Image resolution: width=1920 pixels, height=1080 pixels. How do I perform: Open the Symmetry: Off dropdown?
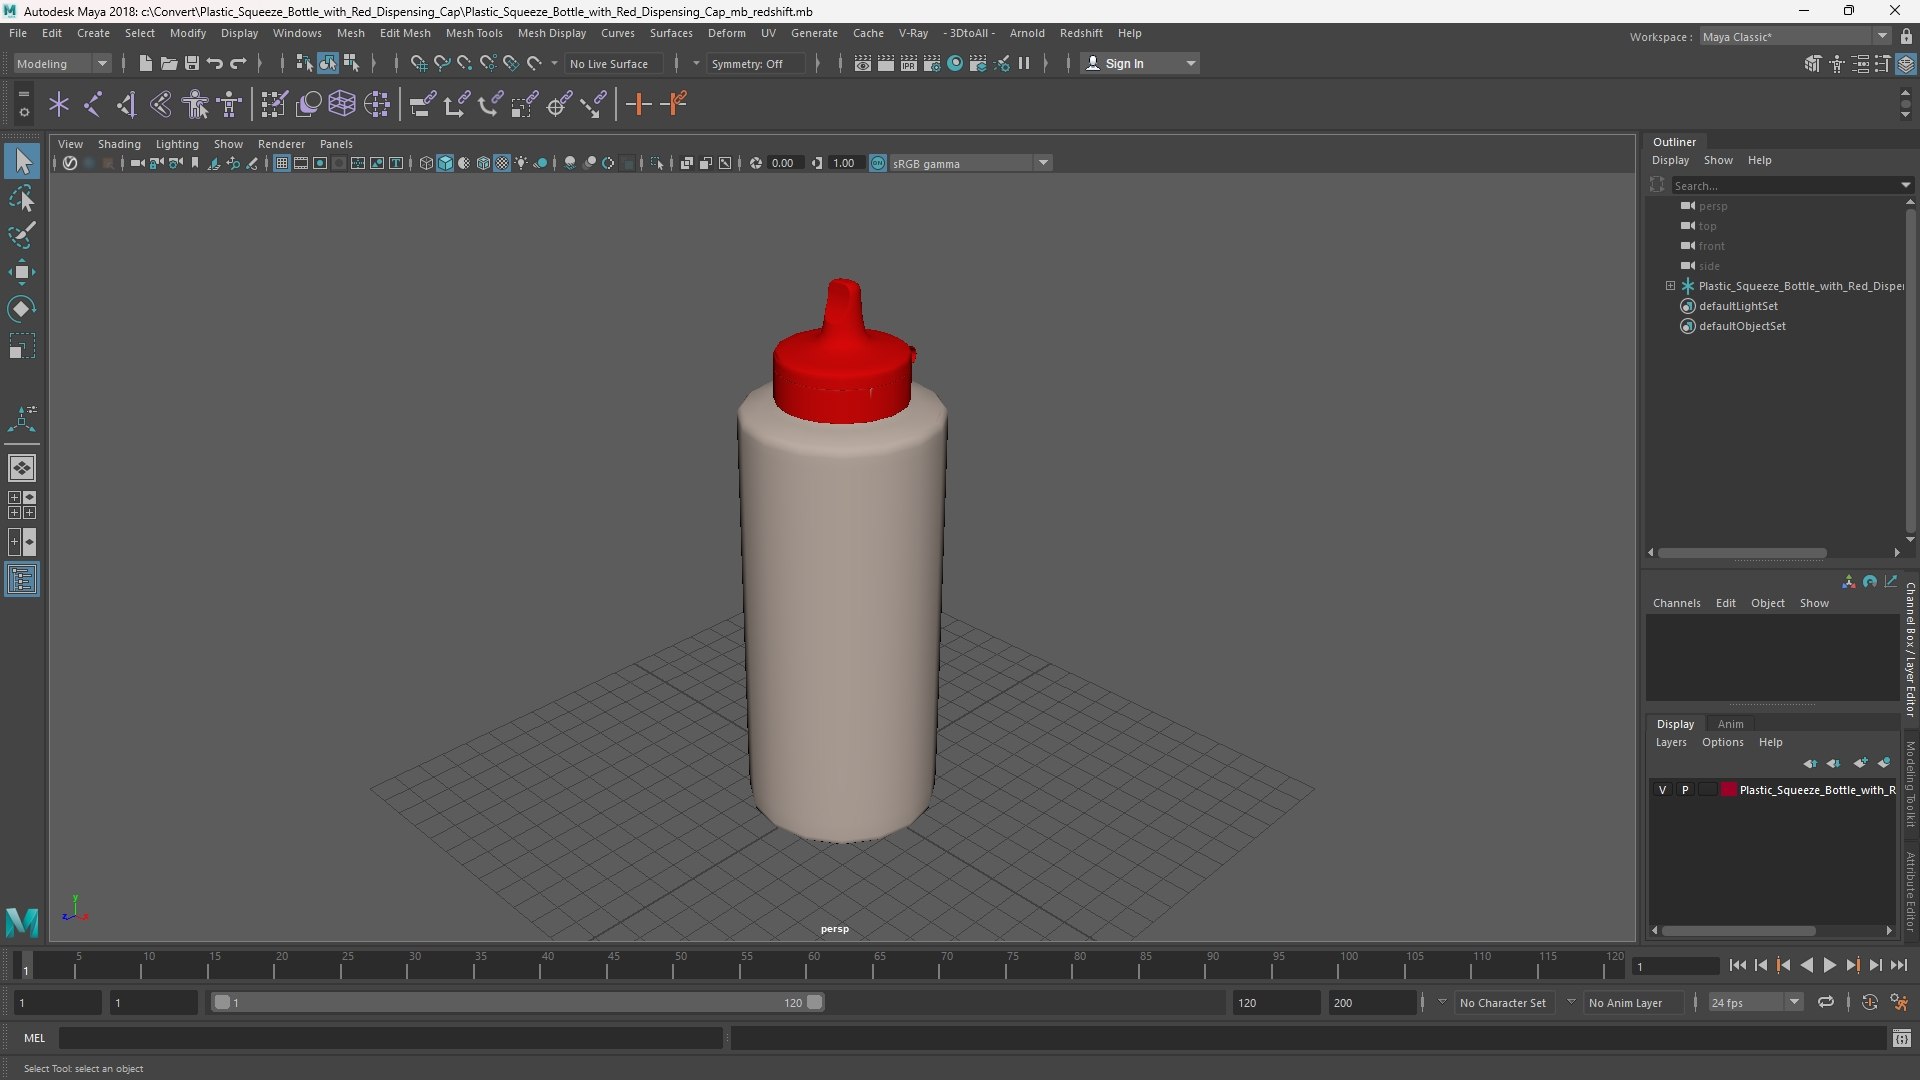tap(755, 63)
